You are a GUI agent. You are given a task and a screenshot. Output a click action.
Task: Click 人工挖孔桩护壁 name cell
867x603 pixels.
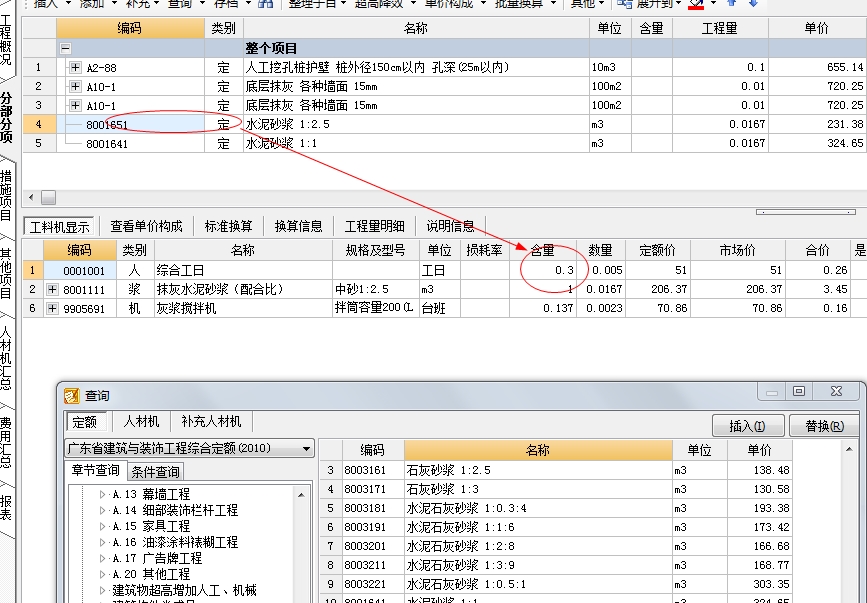point(416,67)
